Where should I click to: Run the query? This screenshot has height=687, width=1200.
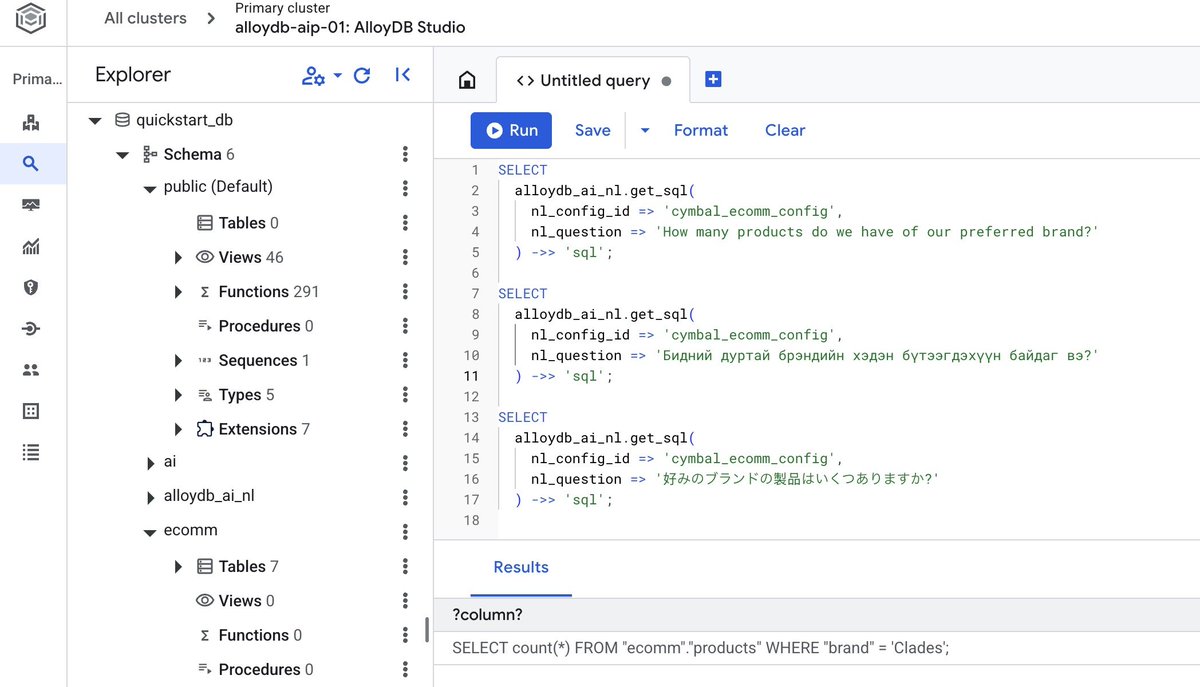(x=511, y=130)
